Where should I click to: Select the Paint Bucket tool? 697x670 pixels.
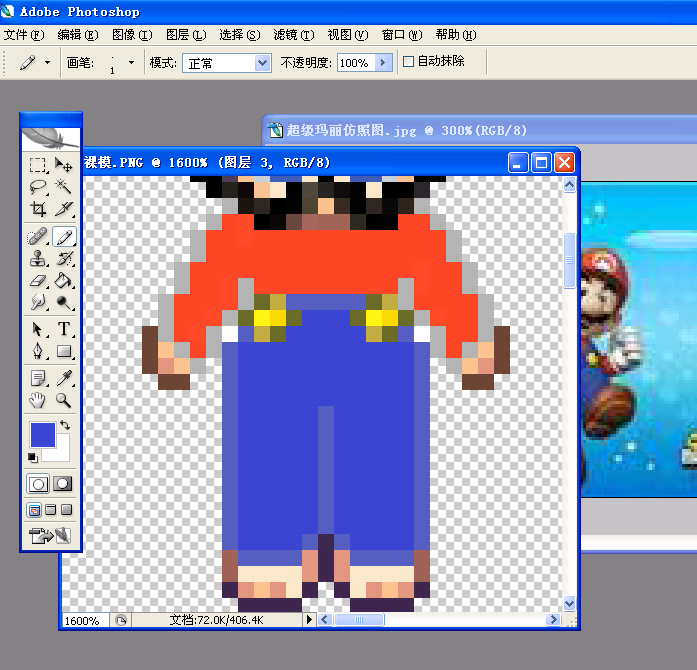[64, 281]
